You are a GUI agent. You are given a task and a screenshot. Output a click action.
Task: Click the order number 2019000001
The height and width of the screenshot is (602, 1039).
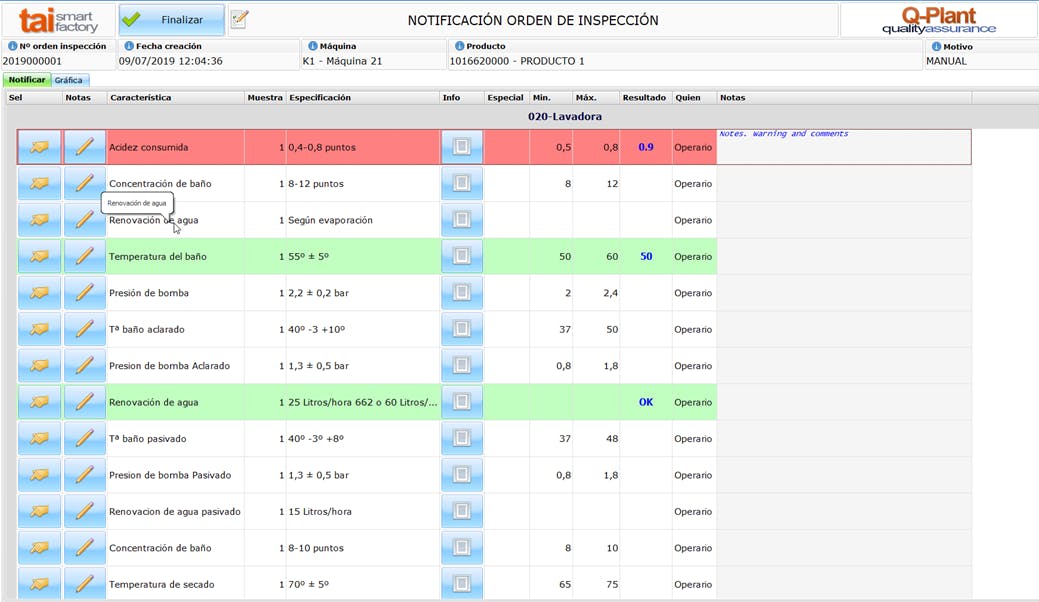32,61
